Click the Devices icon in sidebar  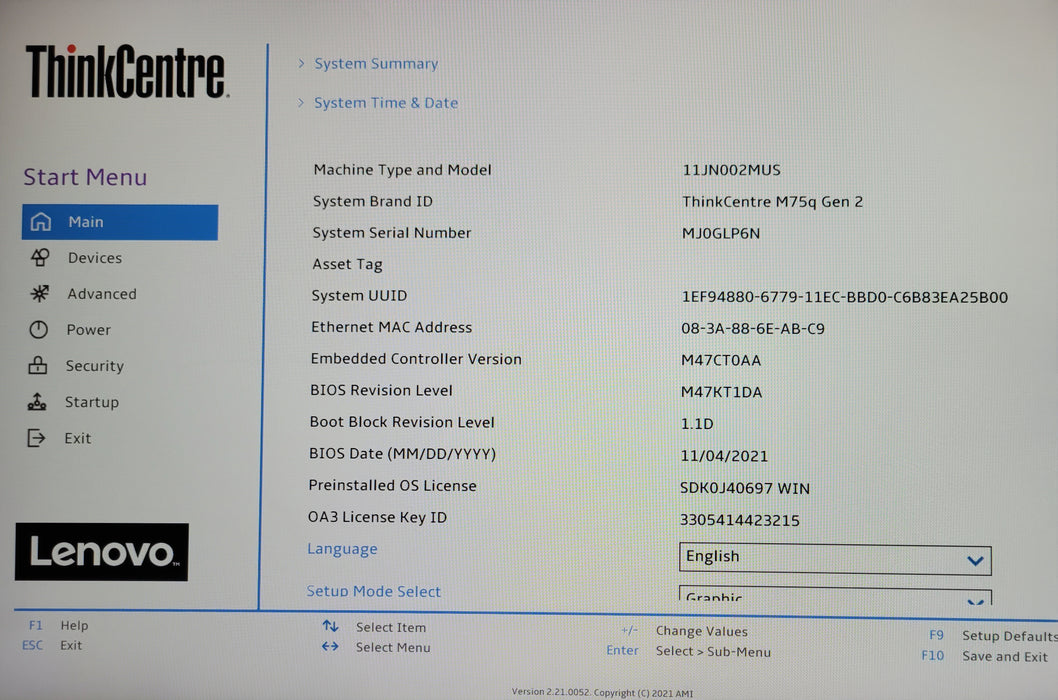coord(40,257)
